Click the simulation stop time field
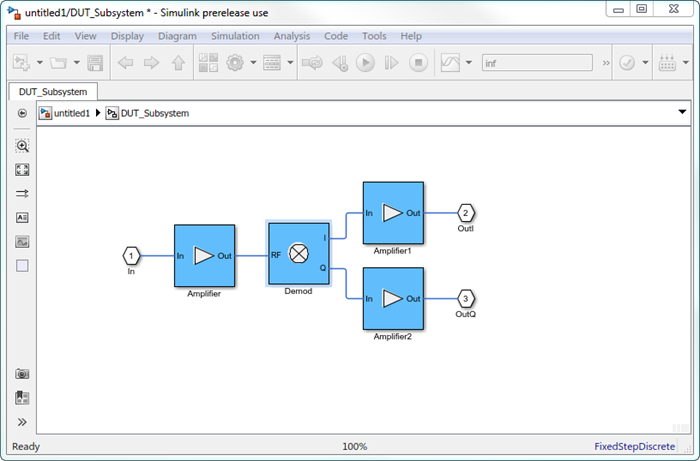Image resolution: width=700 pixels, height=461 pixels. tap(535, 63)
